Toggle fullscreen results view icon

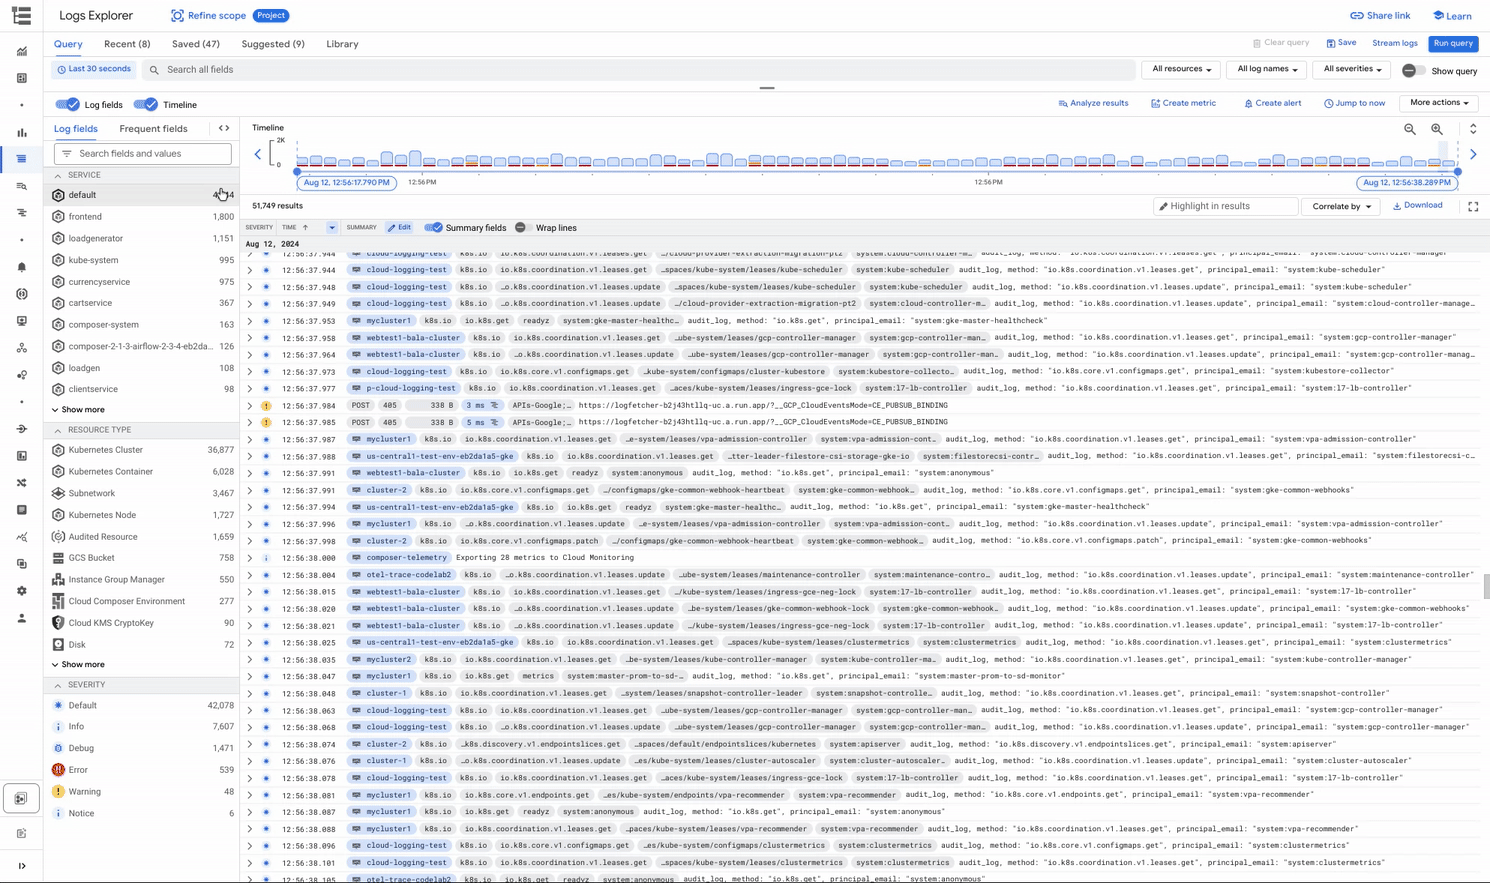(1473, 206)
